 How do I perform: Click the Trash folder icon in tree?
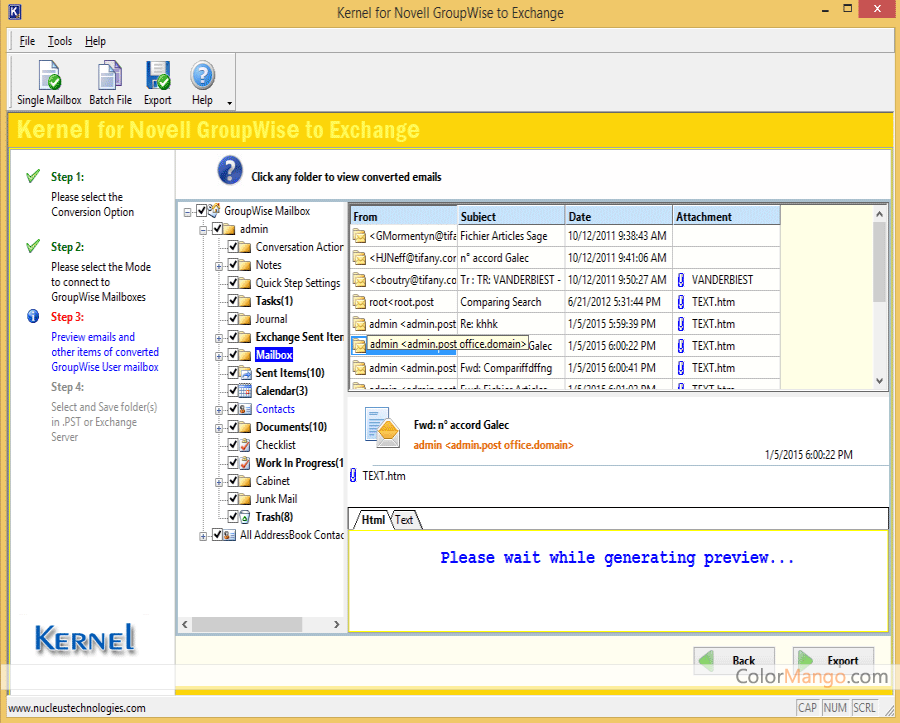pyautogui.click(x=244, y=517)
